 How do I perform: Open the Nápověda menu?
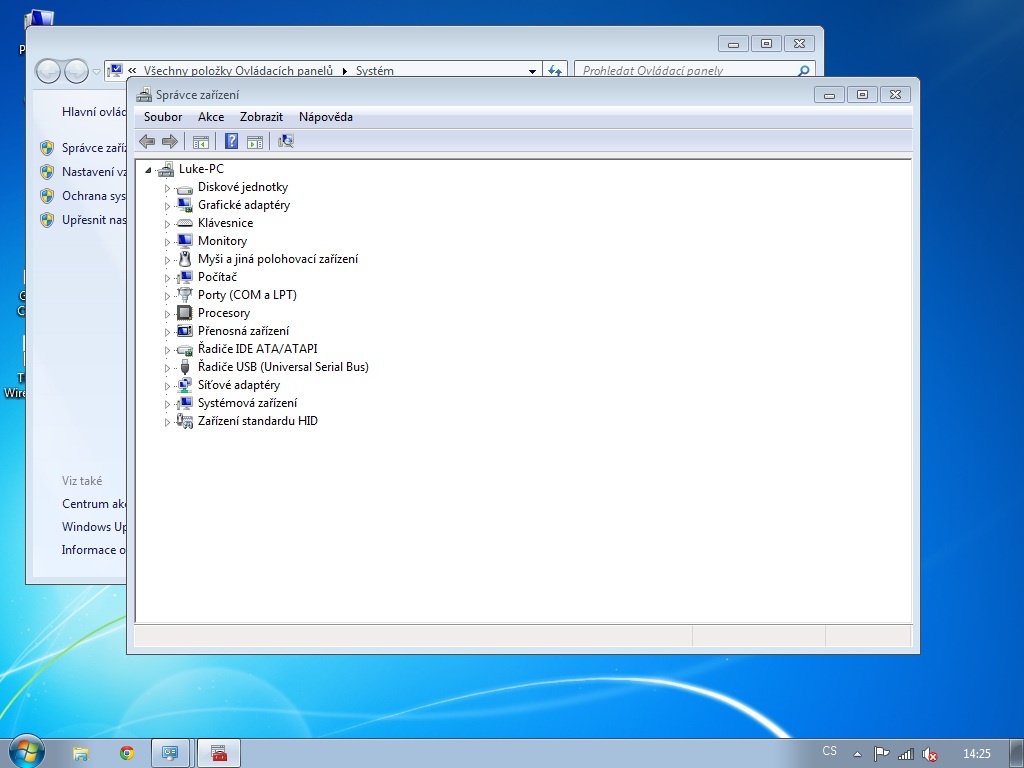326,117
